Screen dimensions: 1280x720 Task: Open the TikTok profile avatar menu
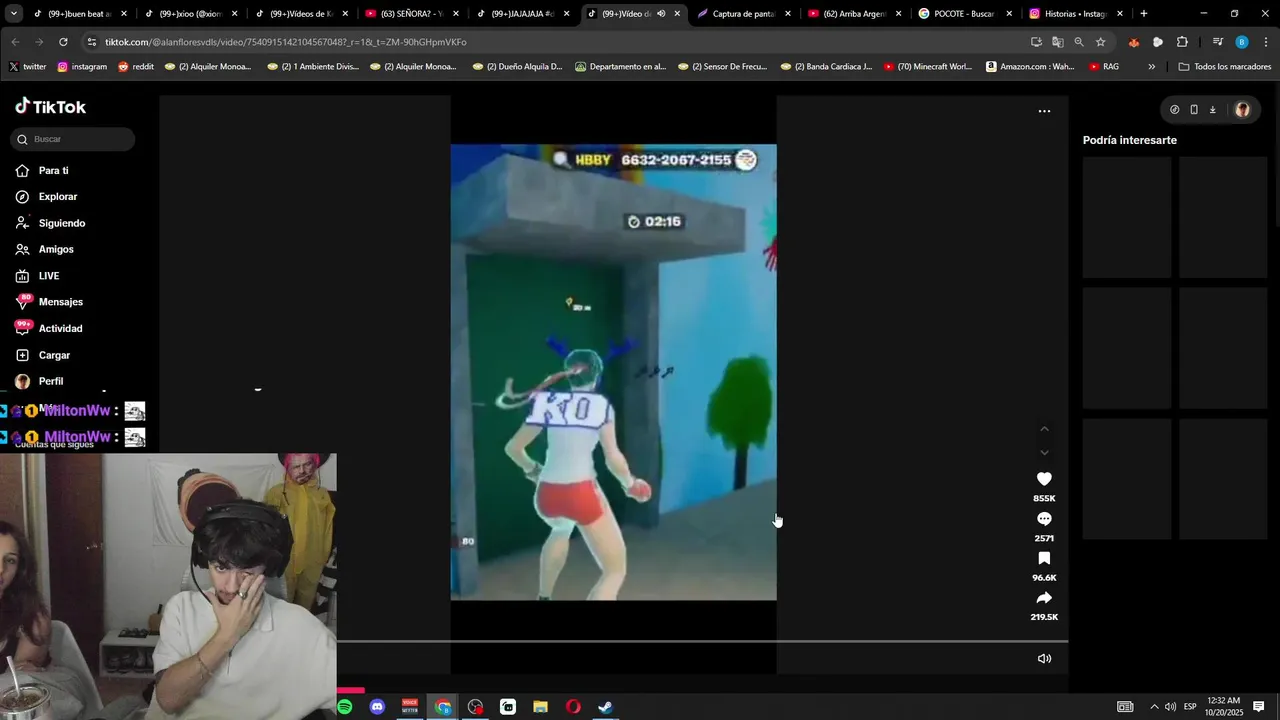(1243, 110)
